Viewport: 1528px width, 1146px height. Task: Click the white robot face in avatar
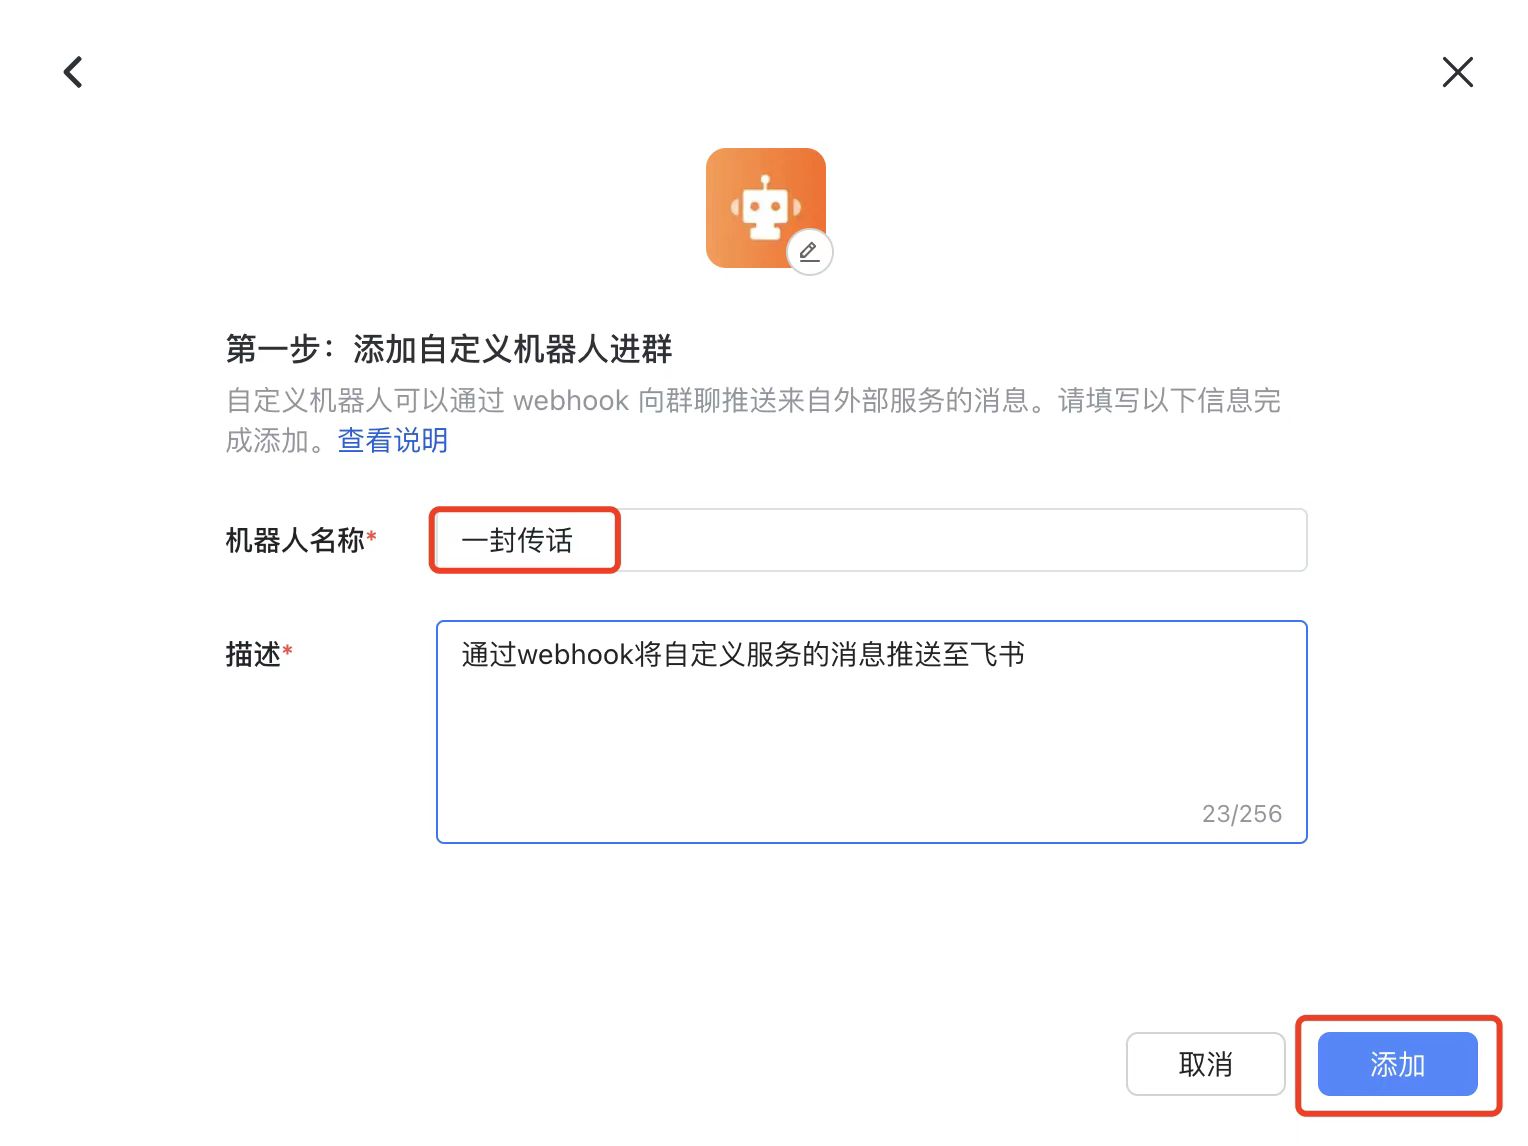pyautogui.click(x=766, y=208)
